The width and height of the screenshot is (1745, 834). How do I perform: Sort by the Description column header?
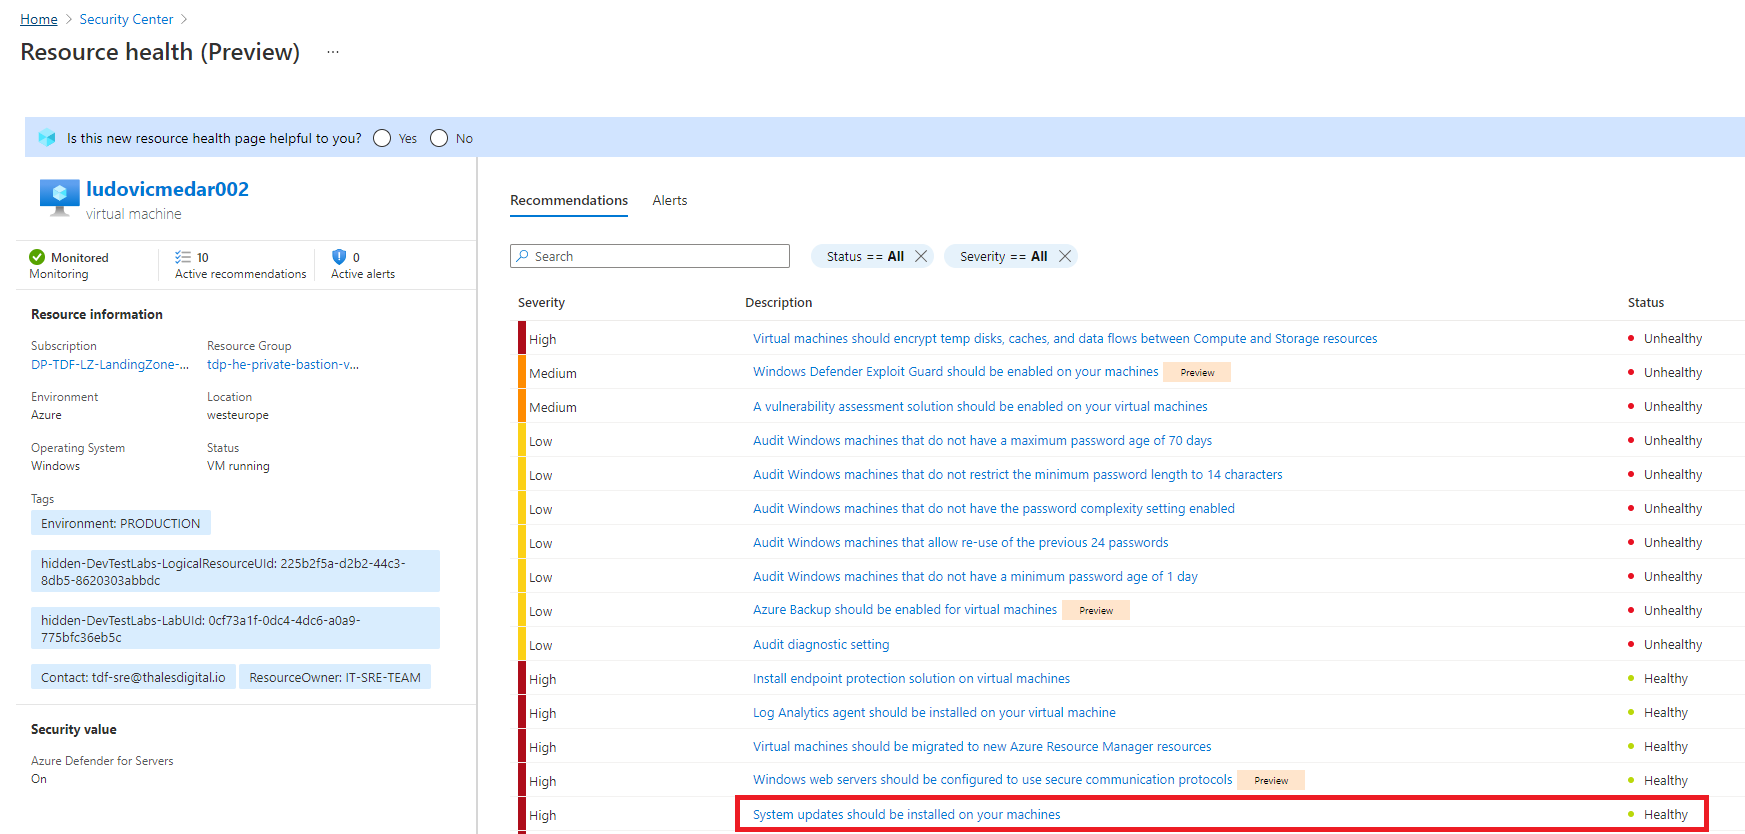(x=778, y=302)
